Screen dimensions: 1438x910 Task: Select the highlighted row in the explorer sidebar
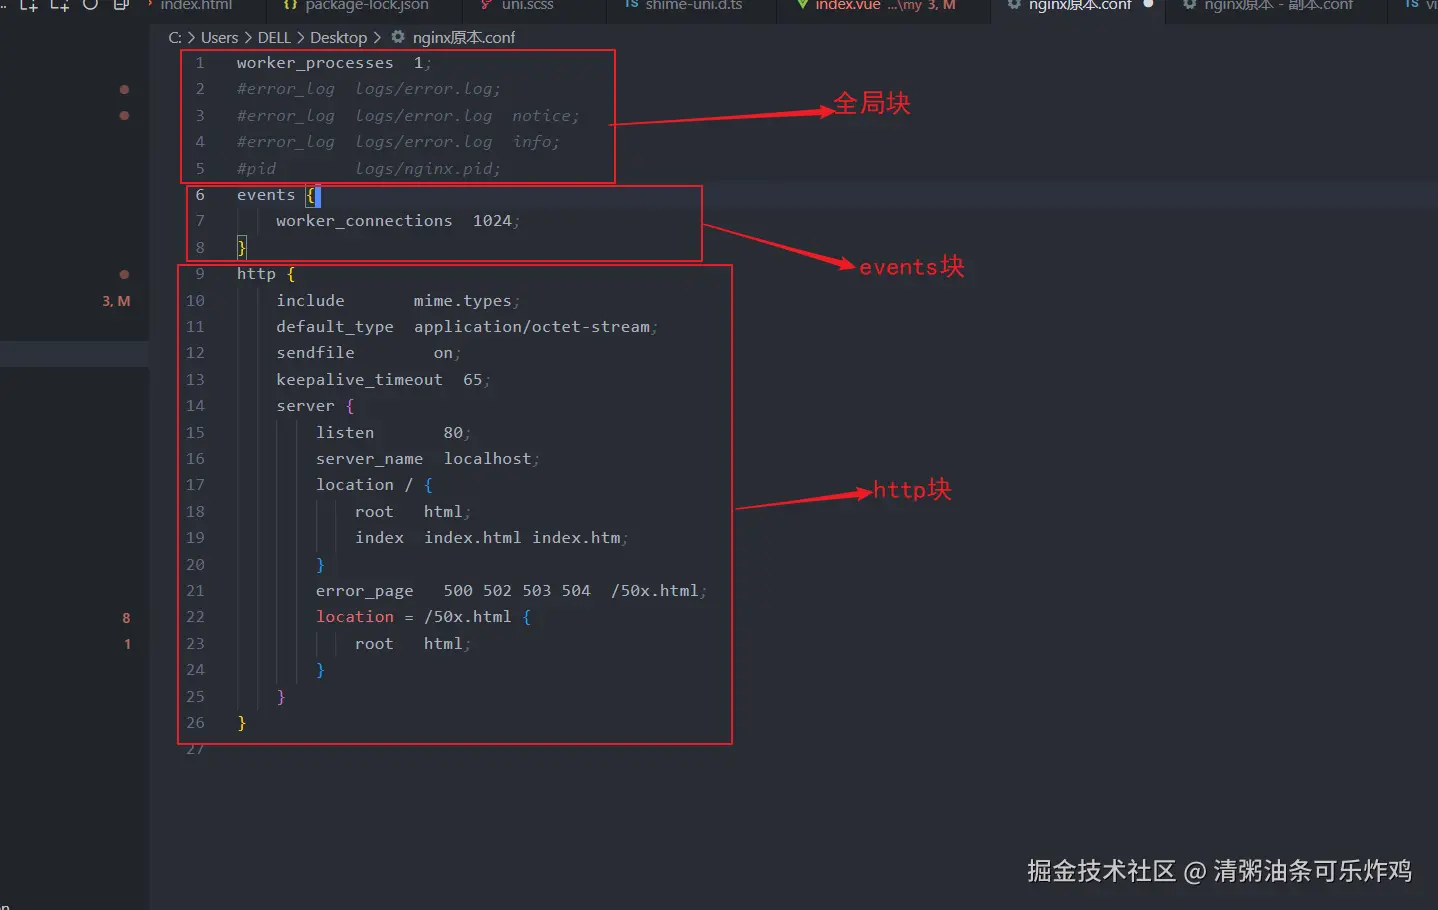(74, 353)
